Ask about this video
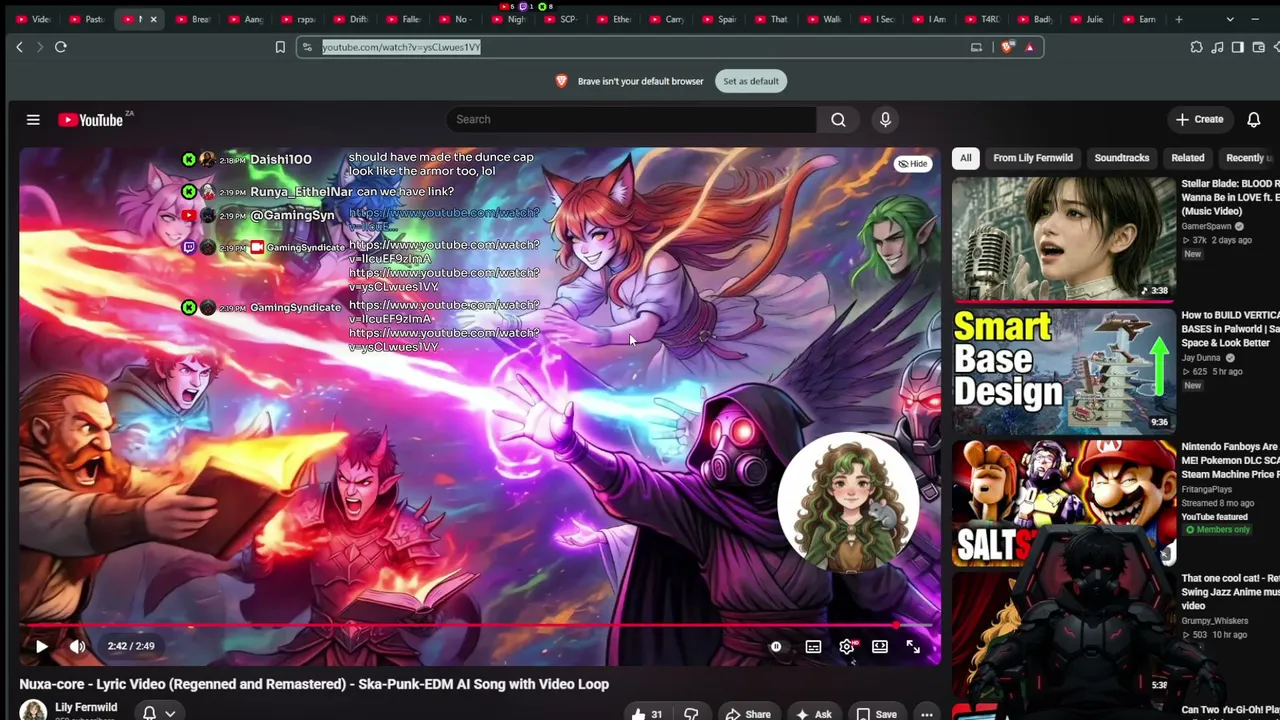This screenshot has height=720, width=1280. [x=813, y=714]
